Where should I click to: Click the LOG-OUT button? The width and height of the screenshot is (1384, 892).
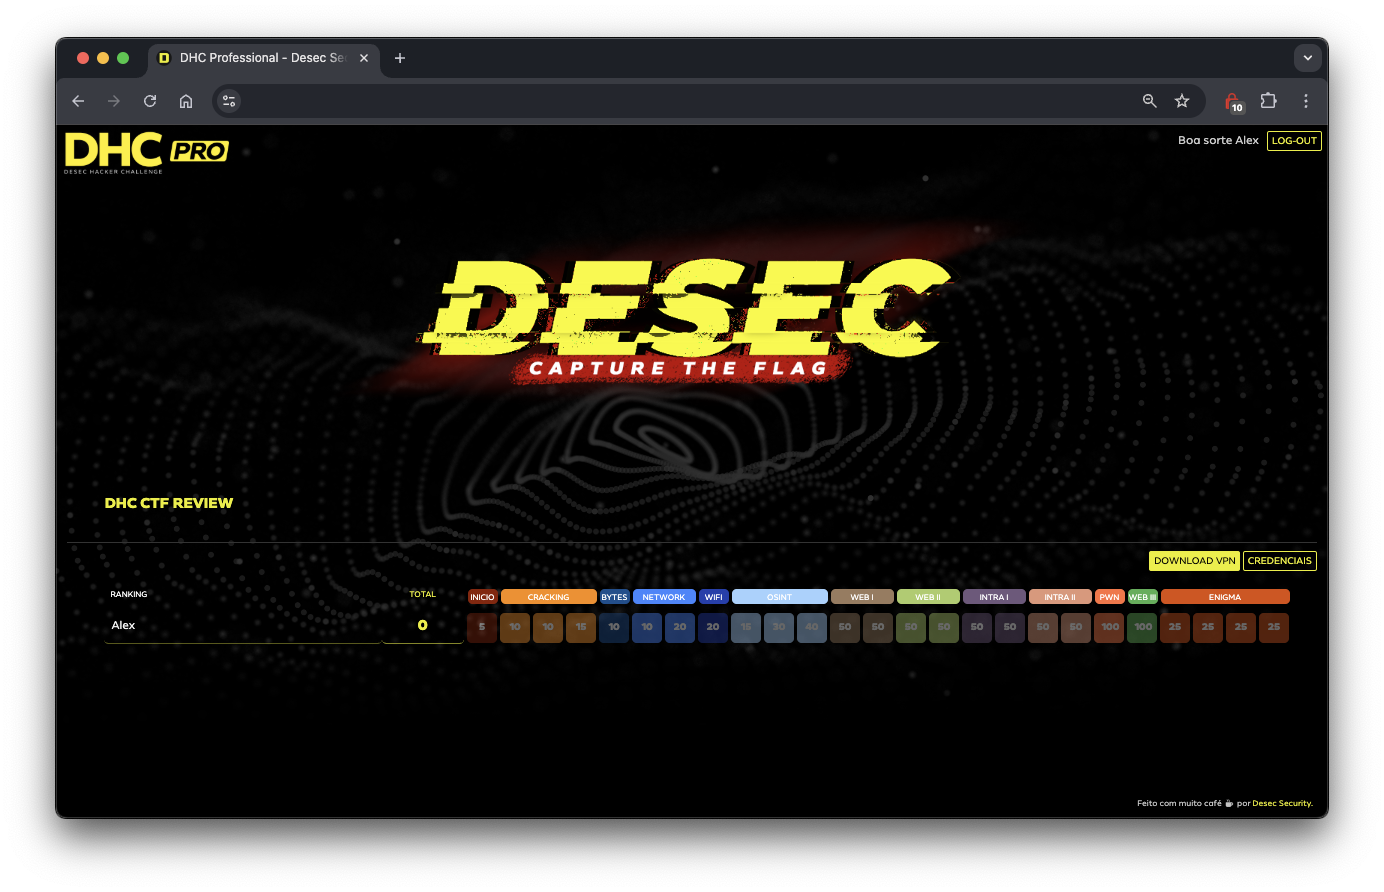[x=1294, y=141]
